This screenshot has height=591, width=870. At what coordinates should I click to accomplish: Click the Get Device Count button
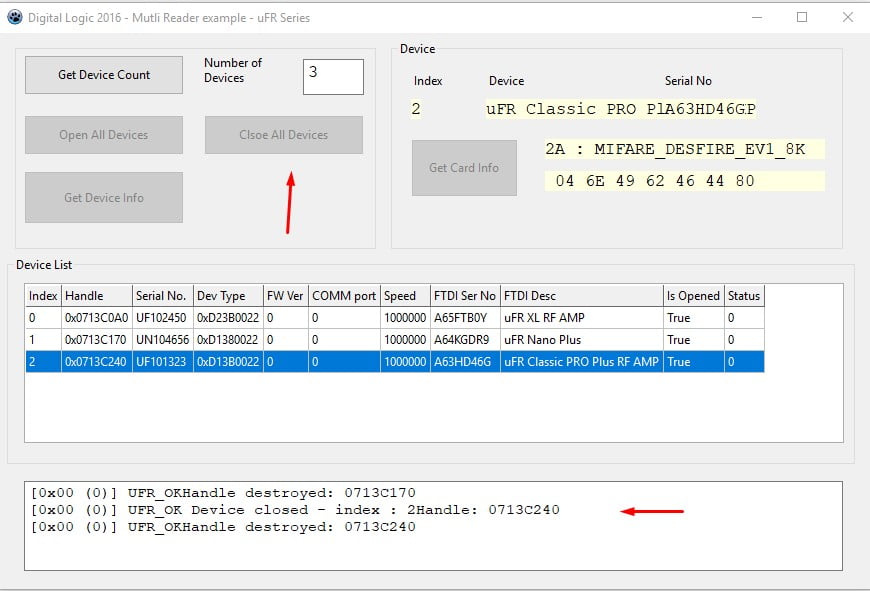click(x=104, y=75)
